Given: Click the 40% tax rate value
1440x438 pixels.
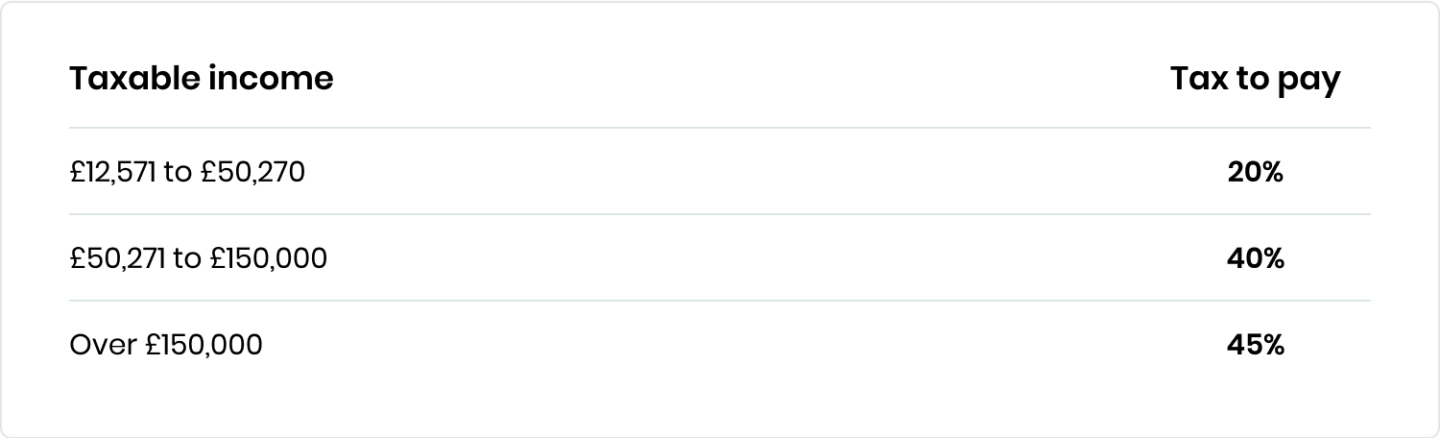Looking at the screenshot, I should click(x=1255, y=259).
